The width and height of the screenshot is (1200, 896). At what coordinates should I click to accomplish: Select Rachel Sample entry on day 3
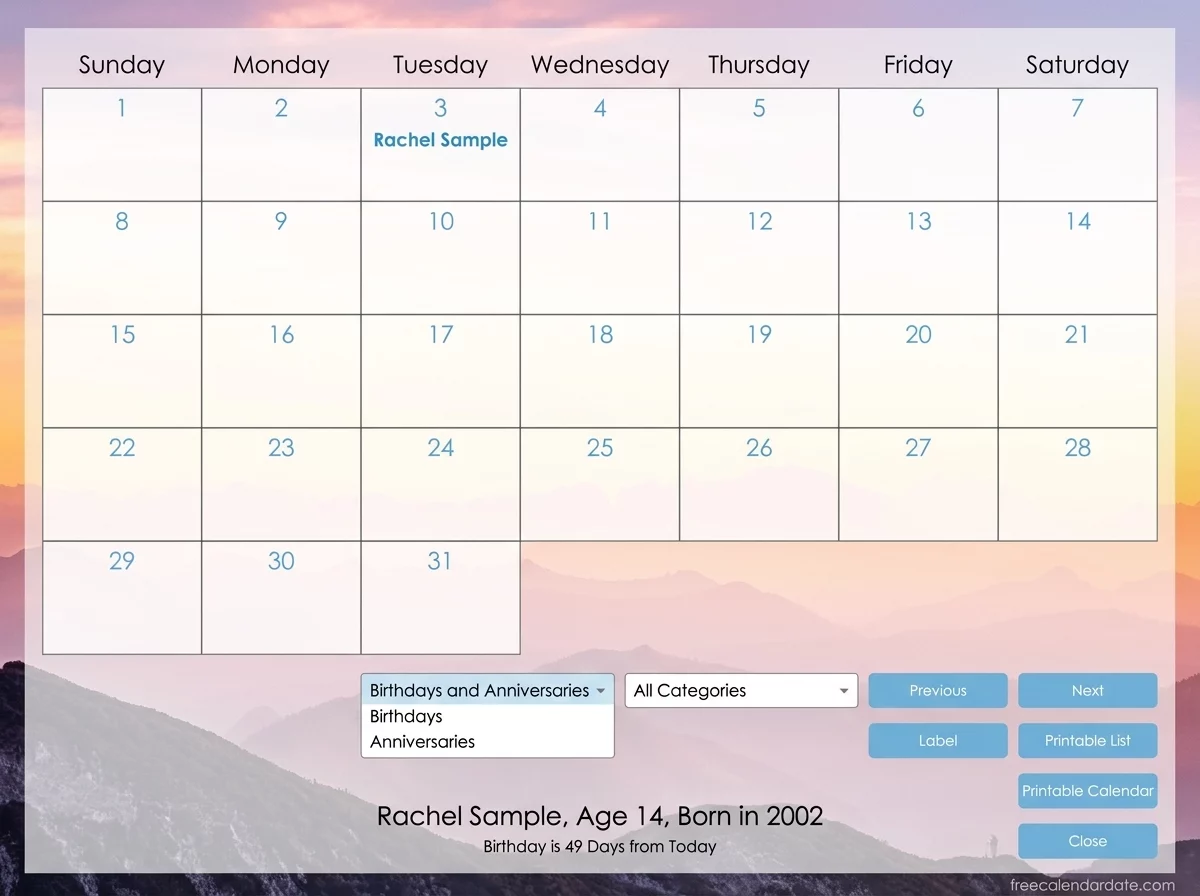440,140
